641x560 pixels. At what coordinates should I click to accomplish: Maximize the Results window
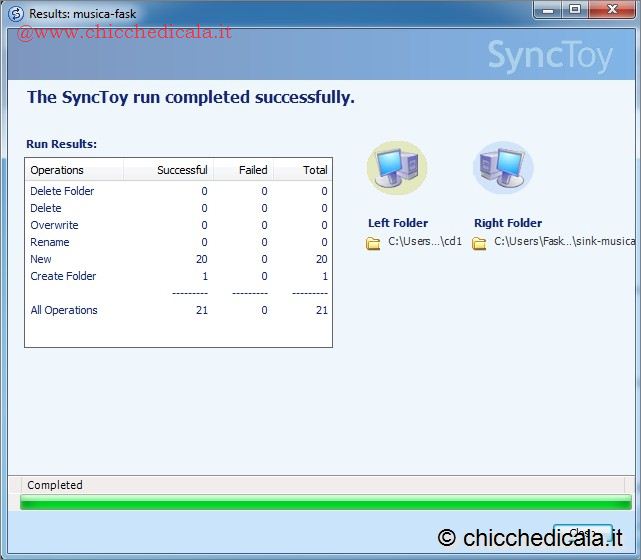pyautogui.click(x=574, y=11)
